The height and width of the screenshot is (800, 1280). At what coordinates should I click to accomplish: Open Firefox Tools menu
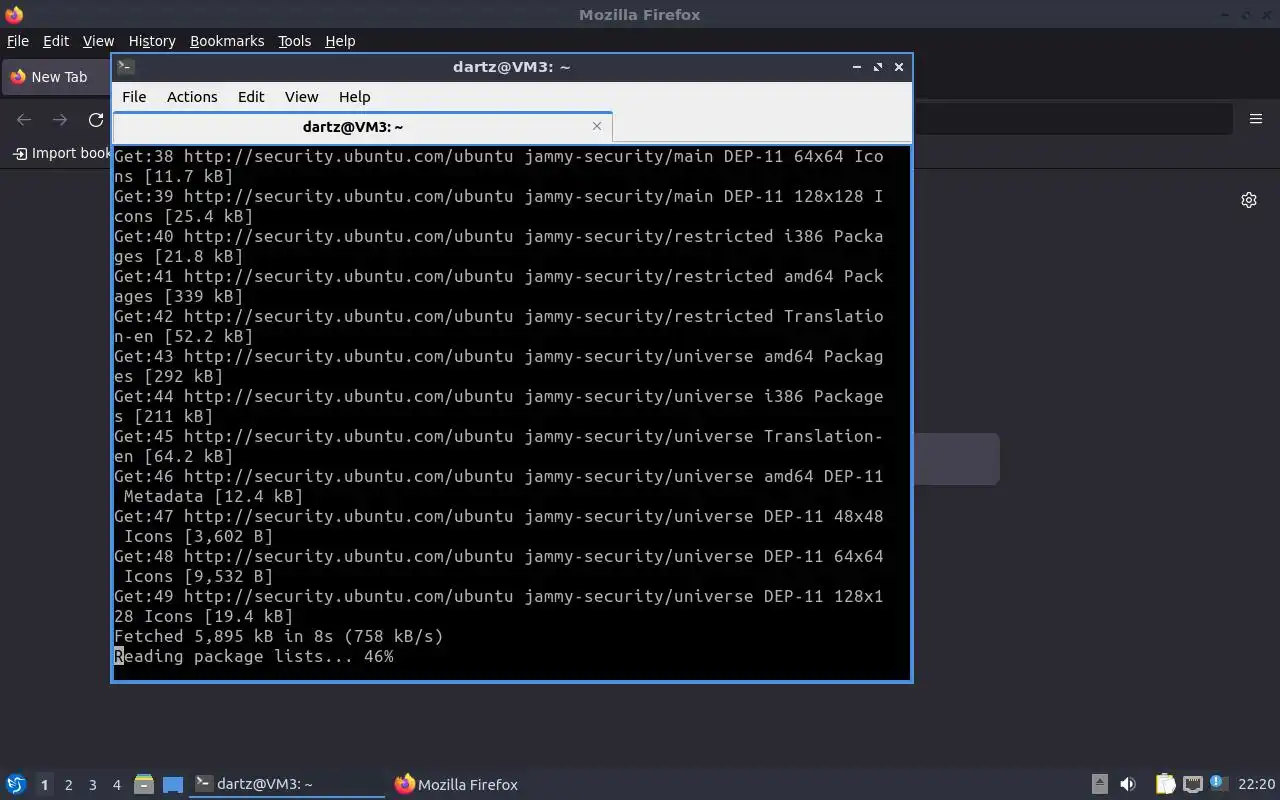point(294,41)
